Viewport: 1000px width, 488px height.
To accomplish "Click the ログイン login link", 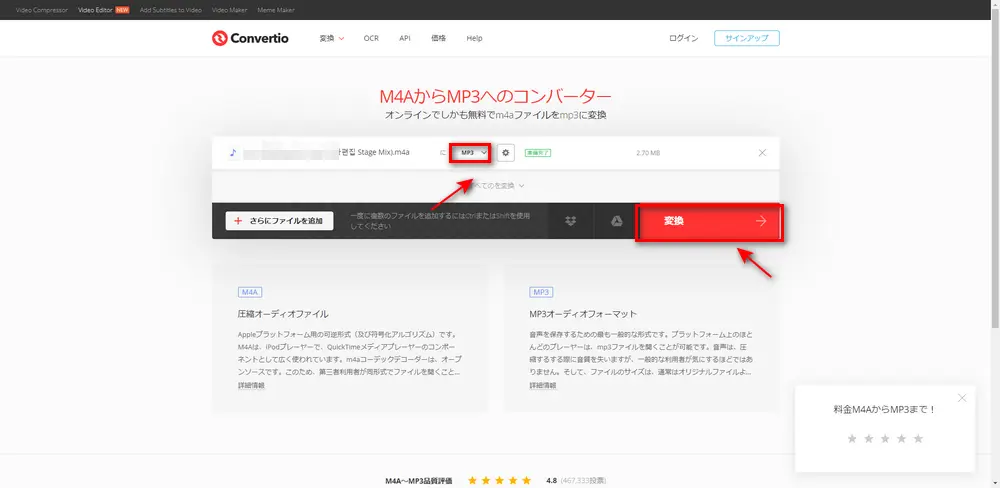I will 683,38.
